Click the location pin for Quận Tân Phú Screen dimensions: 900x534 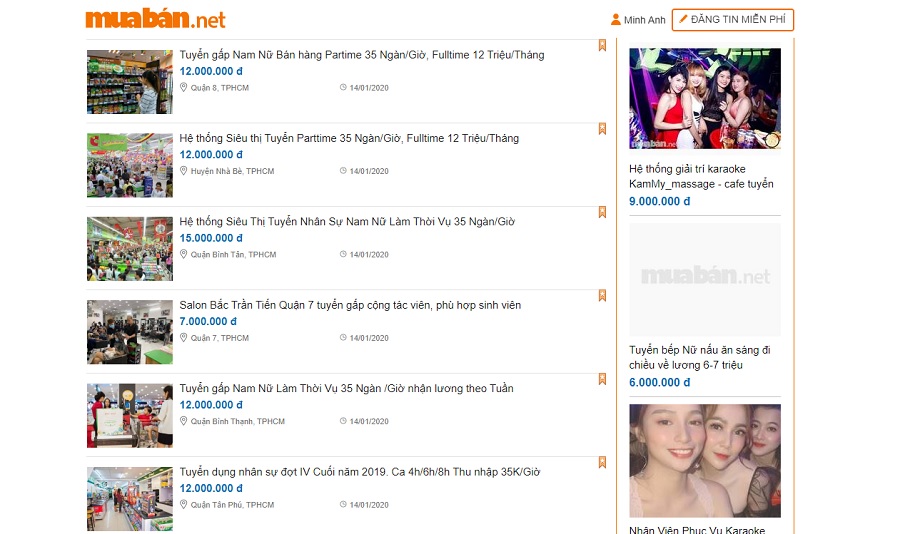coord(184,504)
